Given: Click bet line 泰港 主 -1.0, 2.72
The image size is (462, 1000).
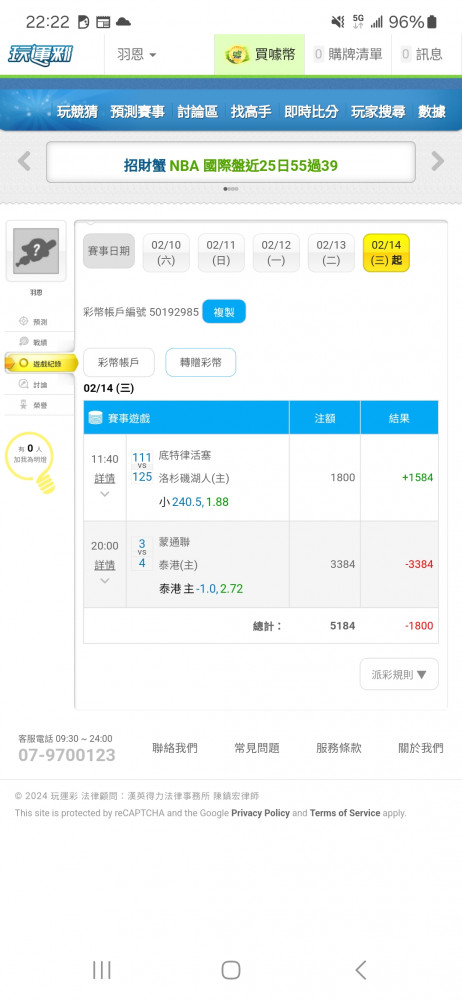Looking at the screenshot, I should pyautogui.click(x=201, y=589).
